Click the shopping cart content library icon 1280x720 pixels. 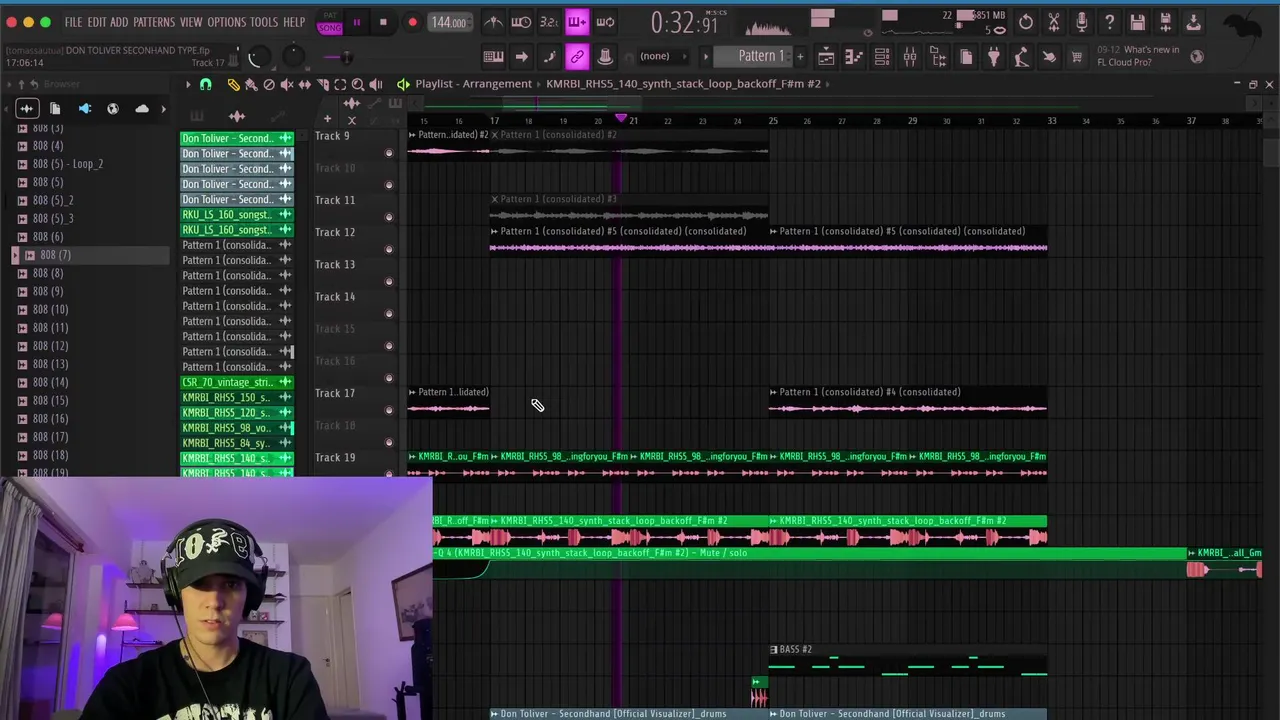1077,57
